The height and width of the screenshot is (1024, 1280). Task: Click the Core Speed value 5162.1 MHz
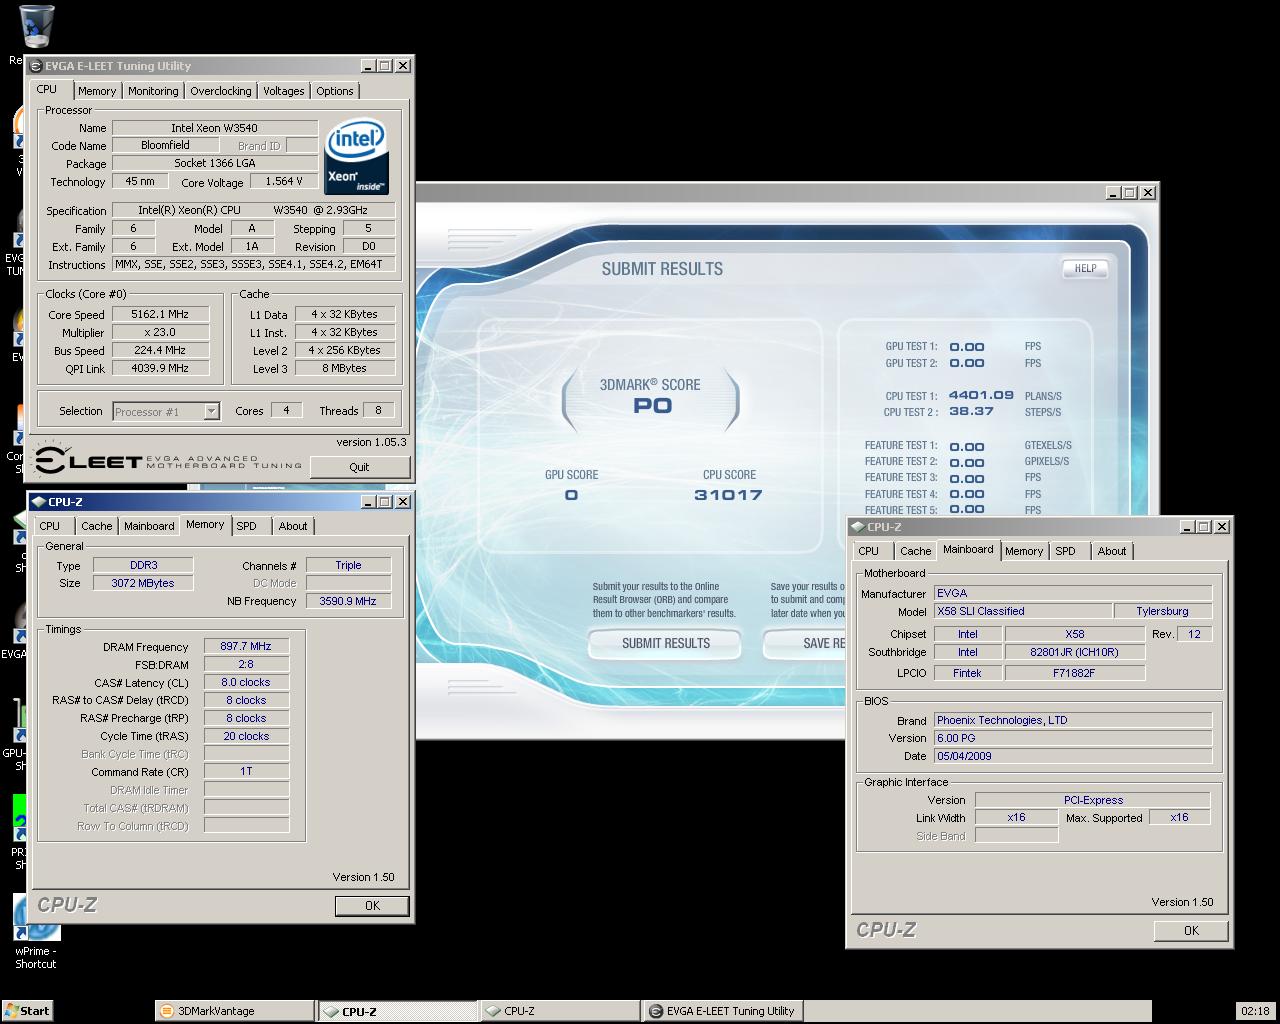(x=160, y=314)
